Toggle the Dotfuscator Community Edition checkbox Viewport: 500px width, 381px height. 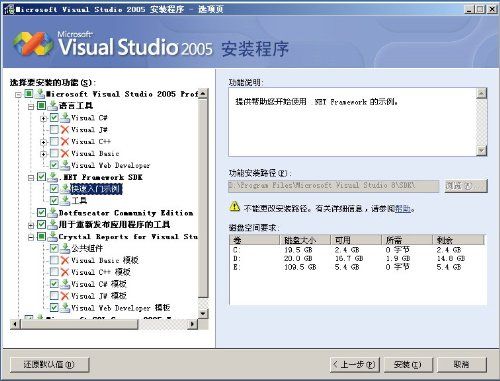[x=42, y=213]
